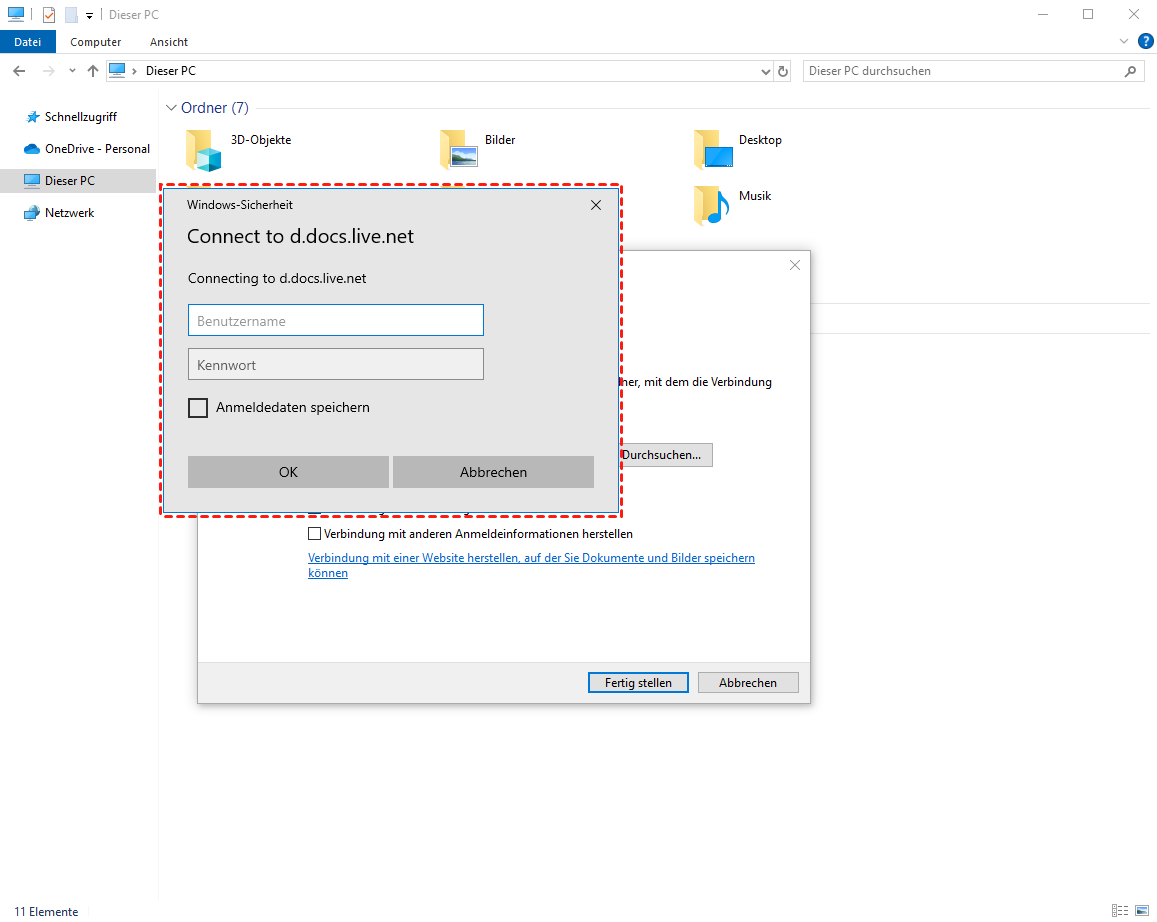Image resolution: width=1157 pixels, height=922 pixels.
Task: Check Anmeldedaten speichern
Action: (x=198, y=408)
